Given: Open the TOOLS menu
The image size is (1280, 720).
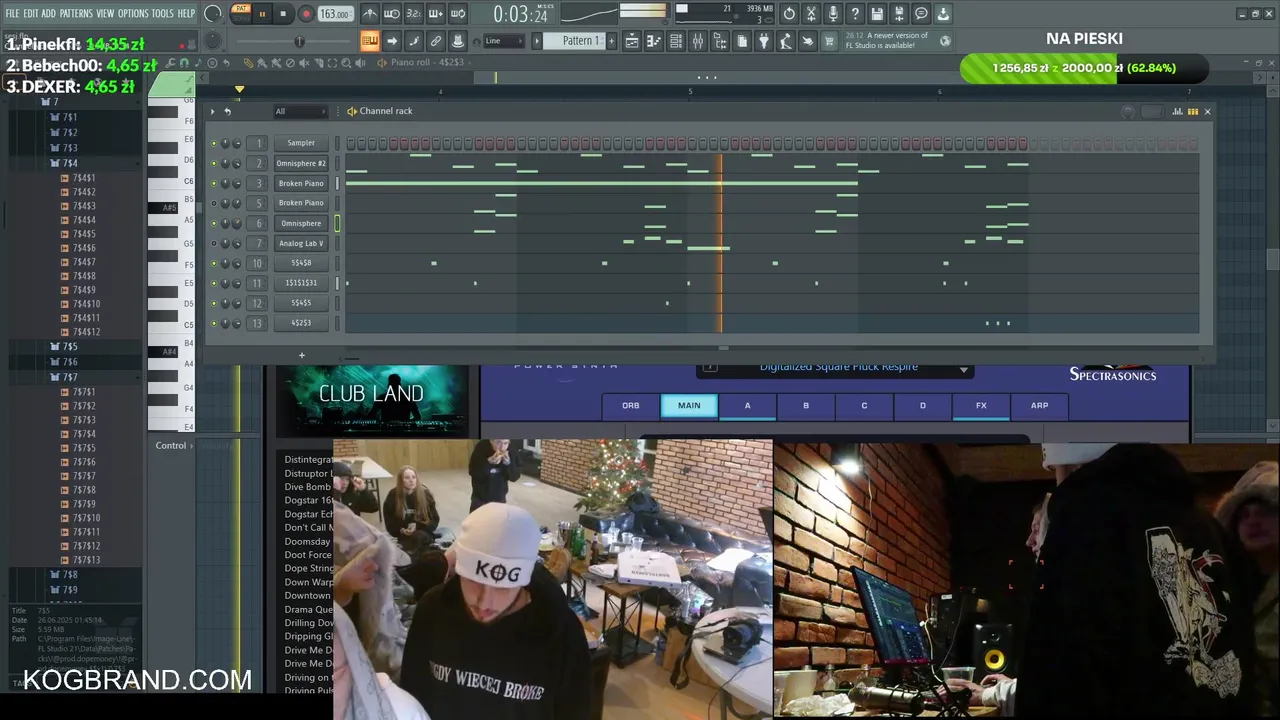Looking at the screenshot, I should [x=162, y=13].
